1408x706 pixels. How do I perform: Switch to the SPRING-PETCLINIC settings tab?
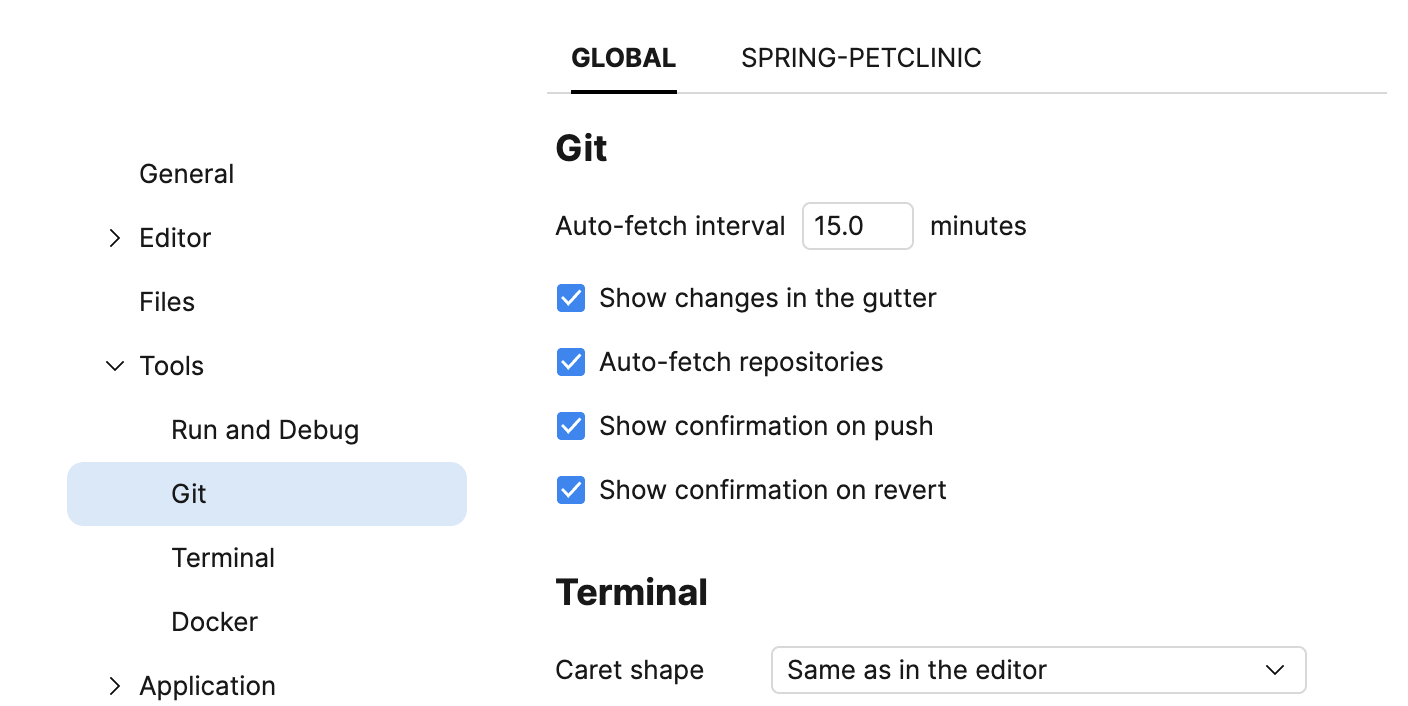pyautogui.click(x=861, y=57)
